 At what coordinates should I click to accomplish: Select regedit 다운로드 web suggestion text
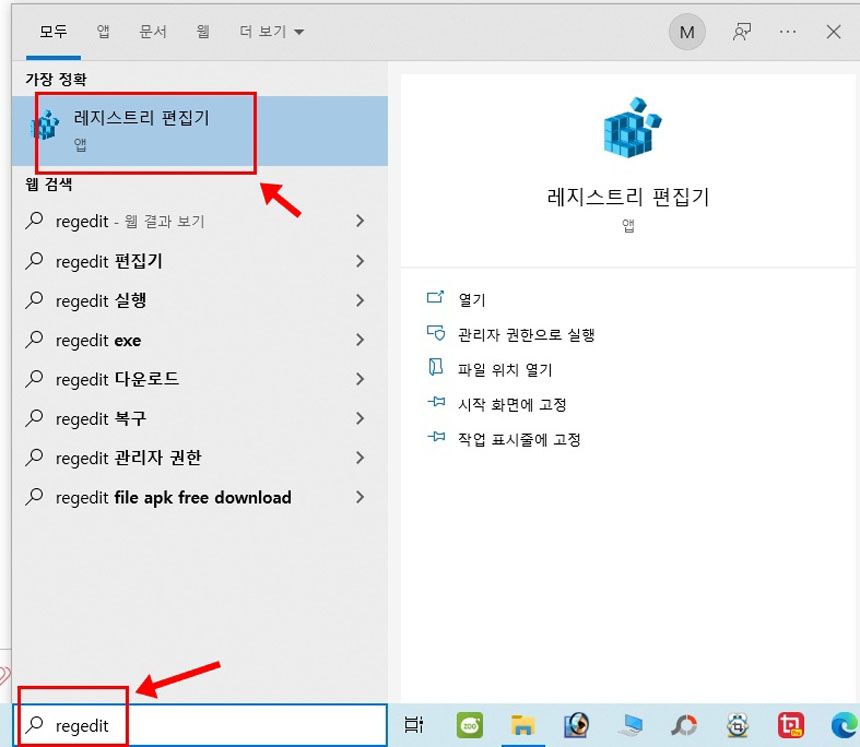(x=117, y=379)
